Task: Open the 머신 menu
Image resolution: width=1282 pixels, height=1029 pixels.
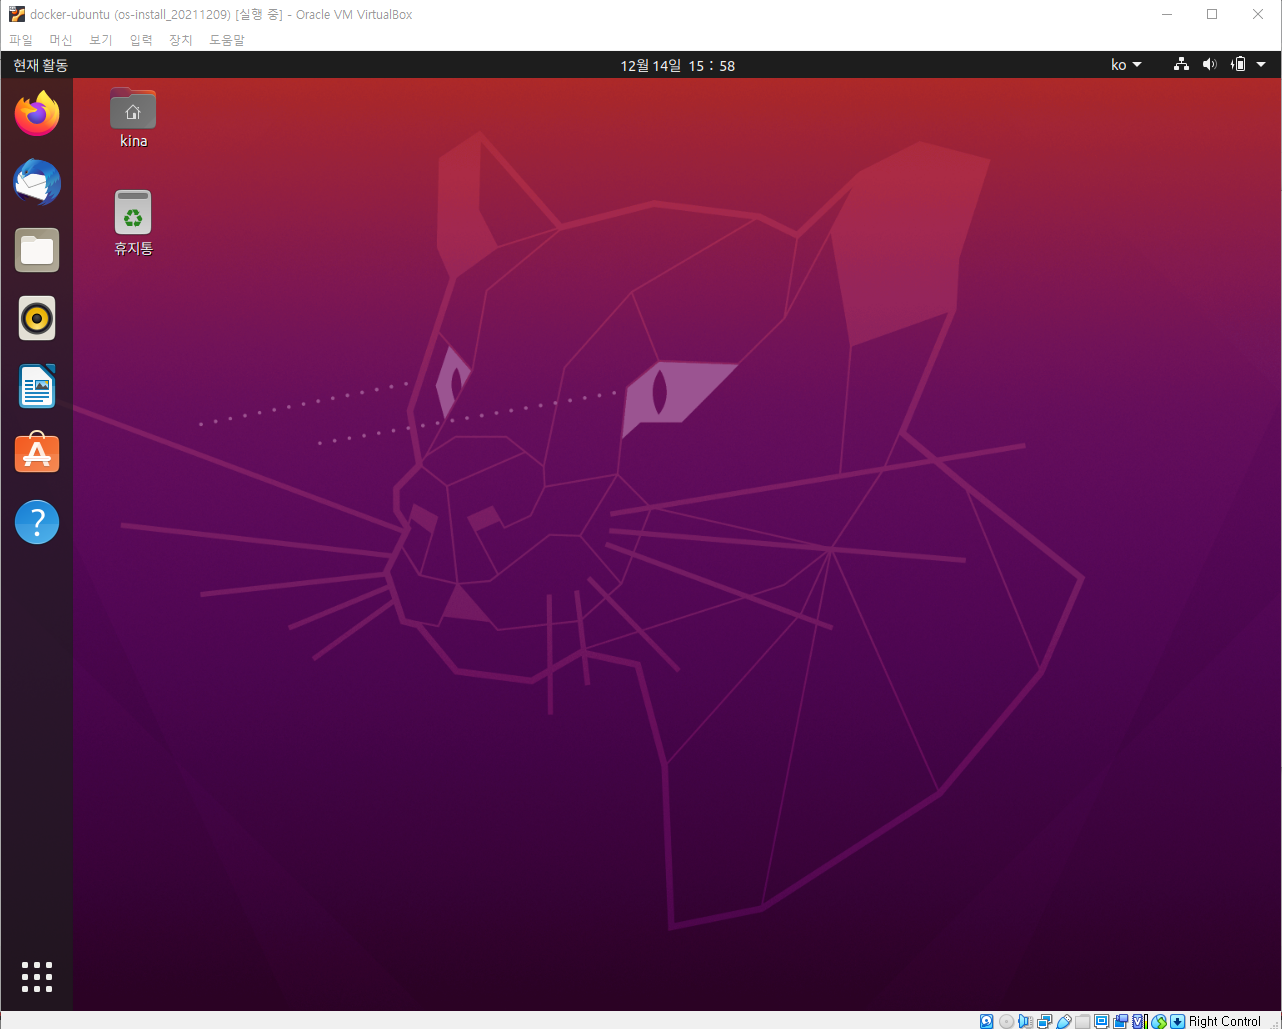Action: (x=61, y=40)
